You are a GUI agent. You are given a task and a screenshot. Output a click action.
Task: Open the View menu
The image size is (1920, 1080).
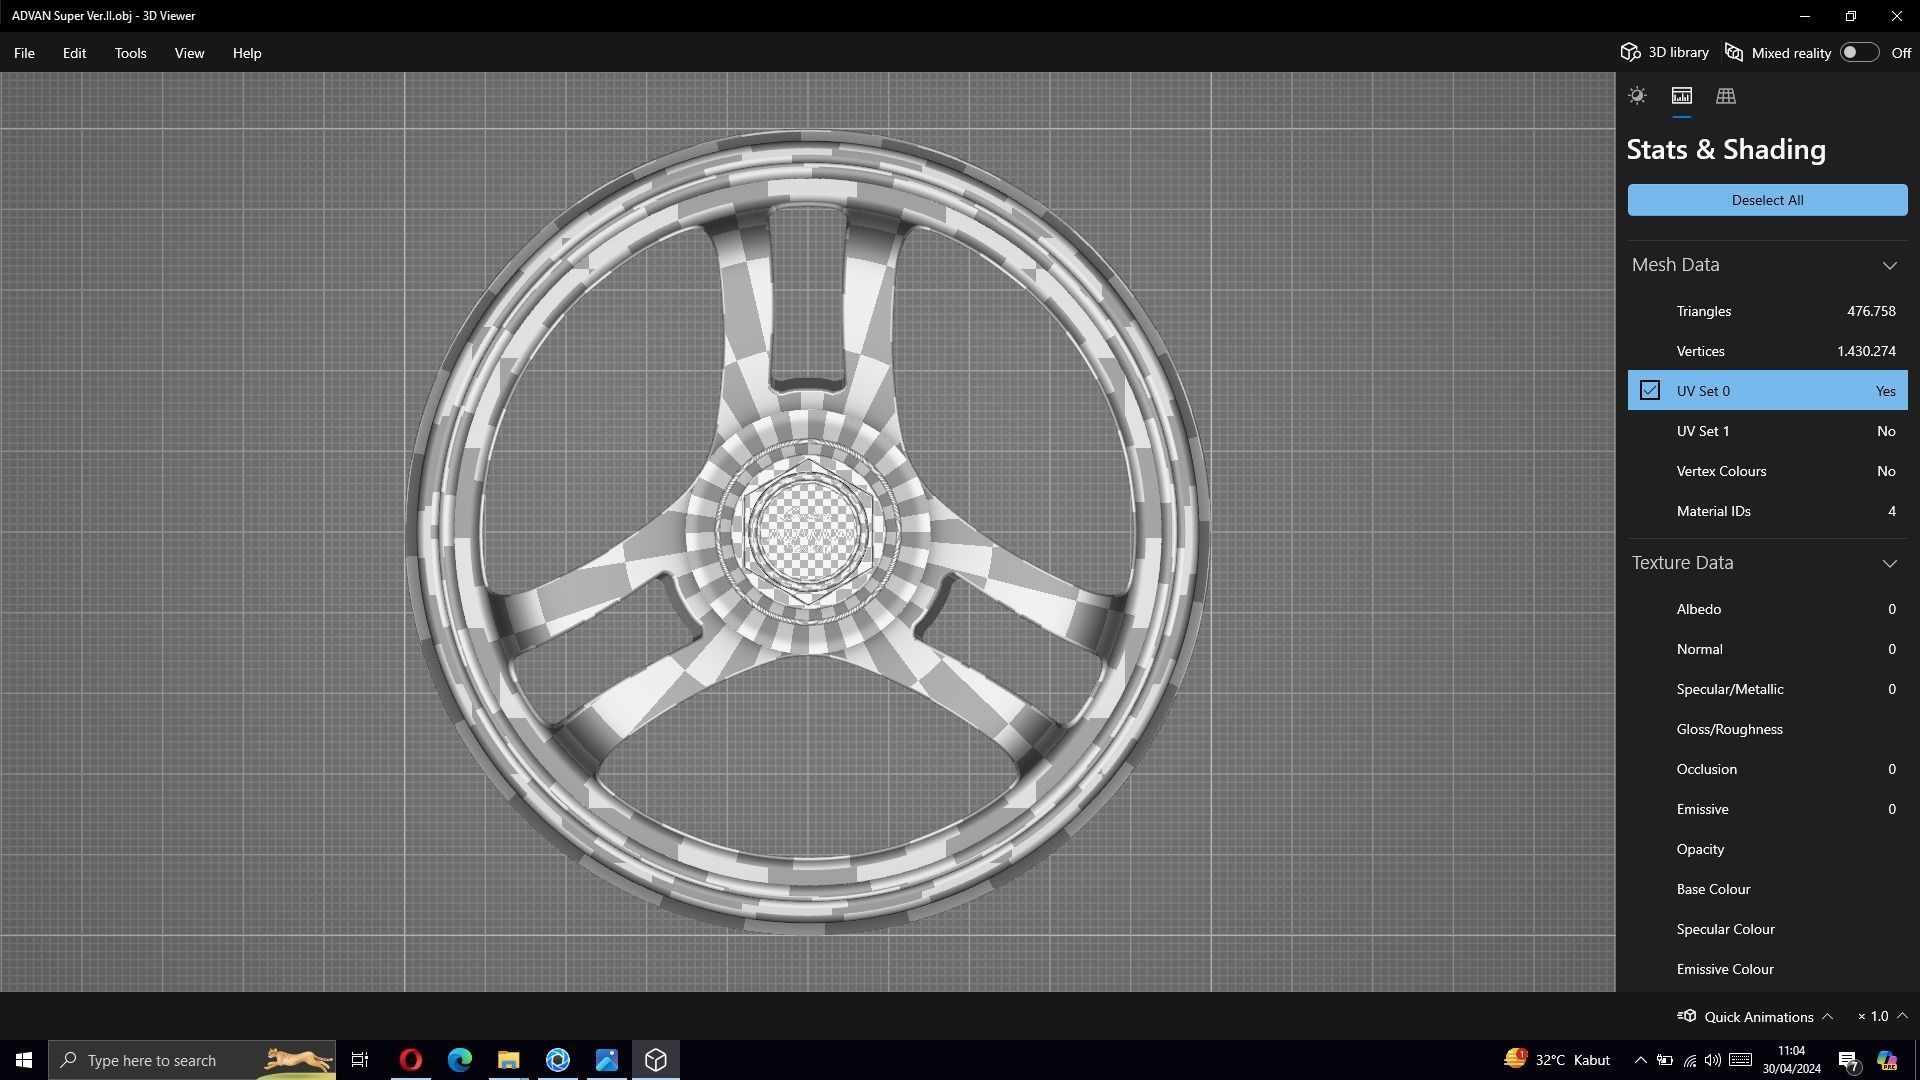pos(189,53)
